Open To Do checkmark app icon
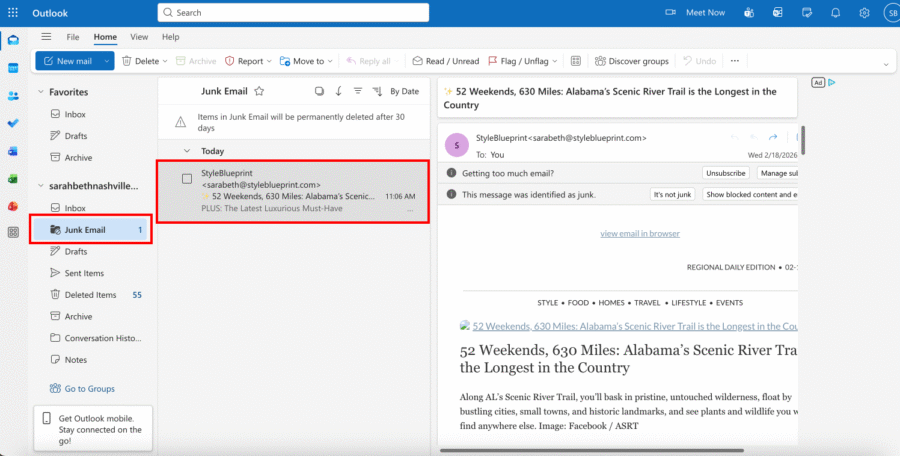The image size is (900, 456). pyautogui.click(x=13, y=123)
